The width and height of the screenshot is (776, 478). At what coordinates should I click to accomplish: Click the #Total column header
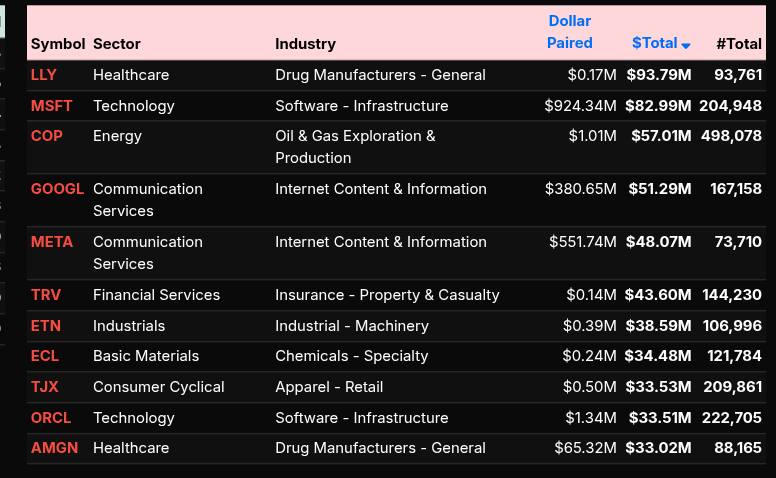tap(738, 44)
